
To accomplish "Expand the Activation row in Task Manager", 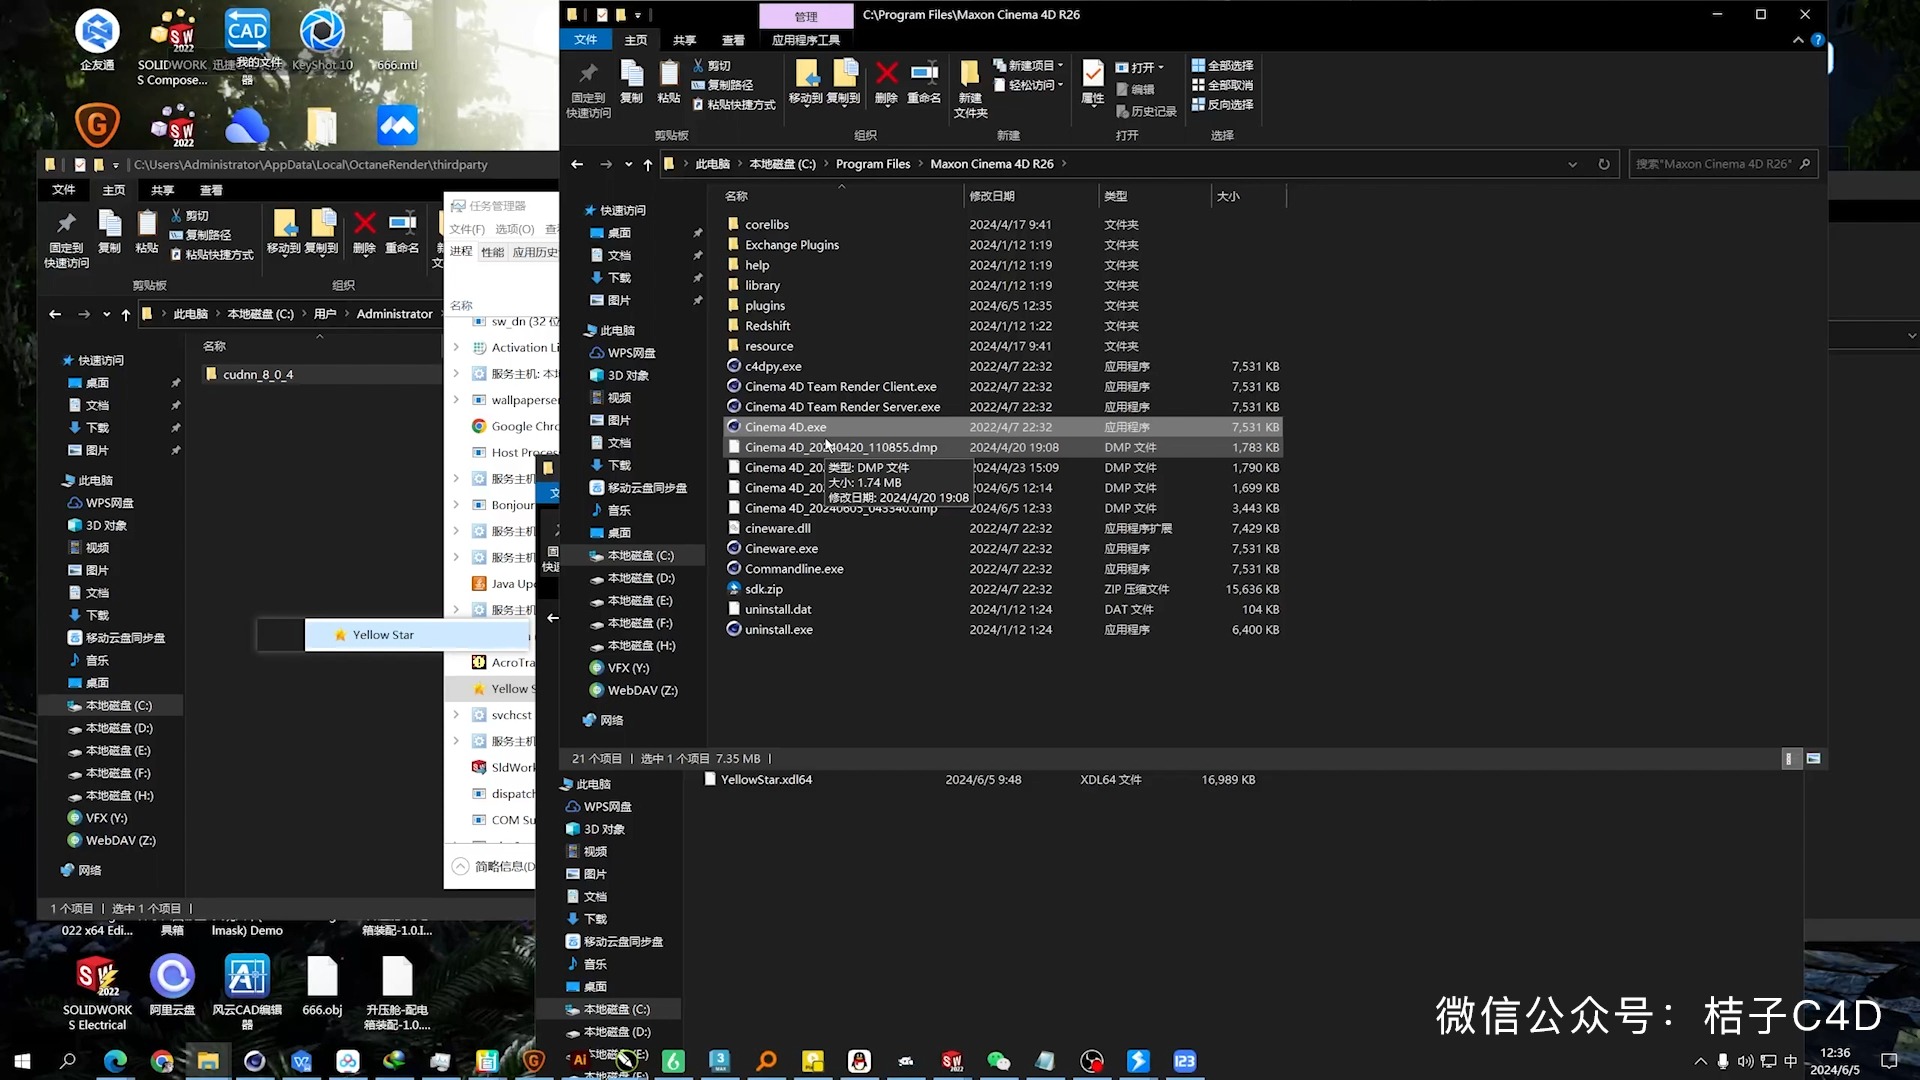I will tap(456, 348).
